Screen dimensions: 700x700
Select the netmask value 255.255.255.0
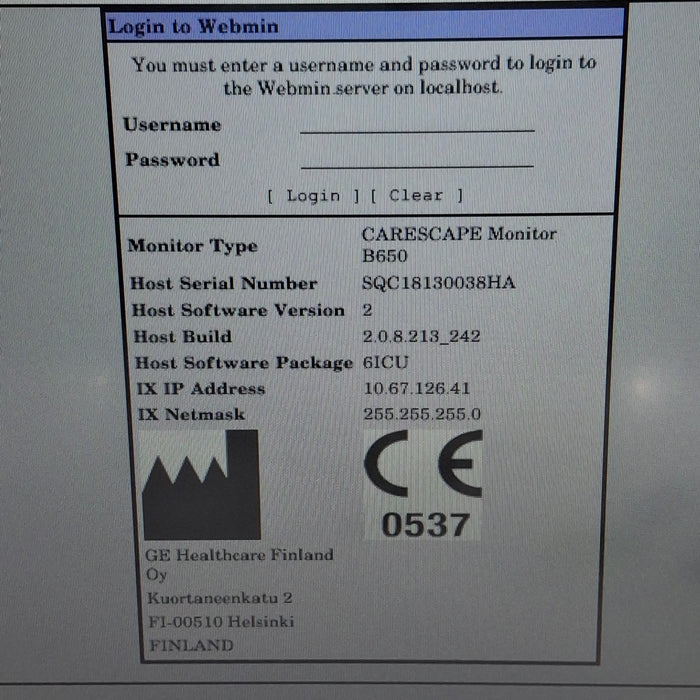click(x=422, y=414)
